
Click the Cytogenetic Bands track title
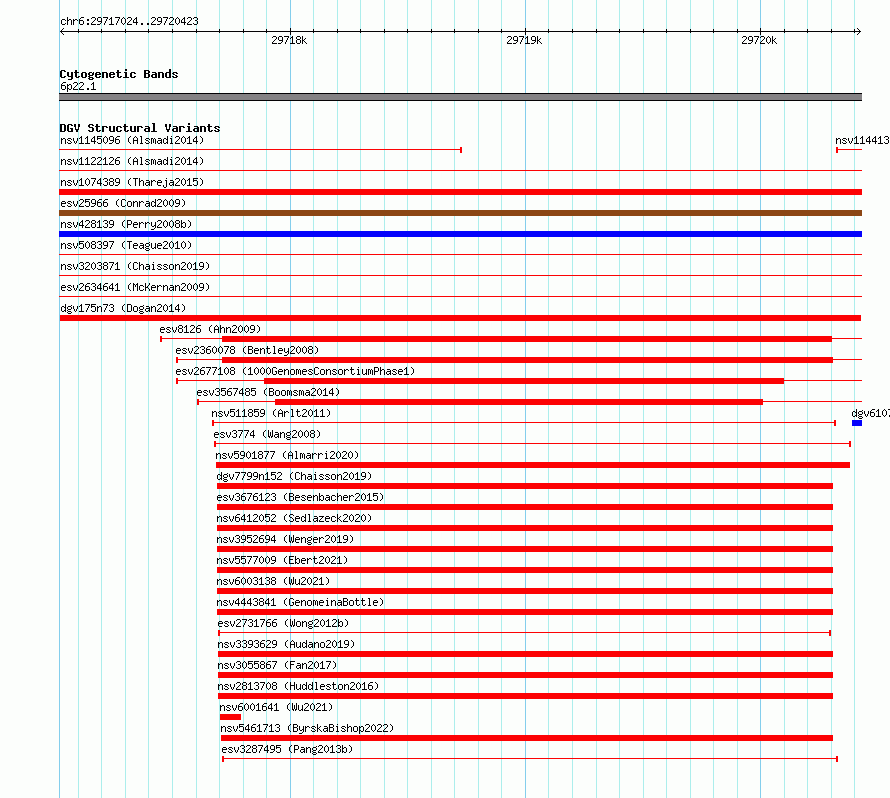pyautogui.click(x=119, y=74)
